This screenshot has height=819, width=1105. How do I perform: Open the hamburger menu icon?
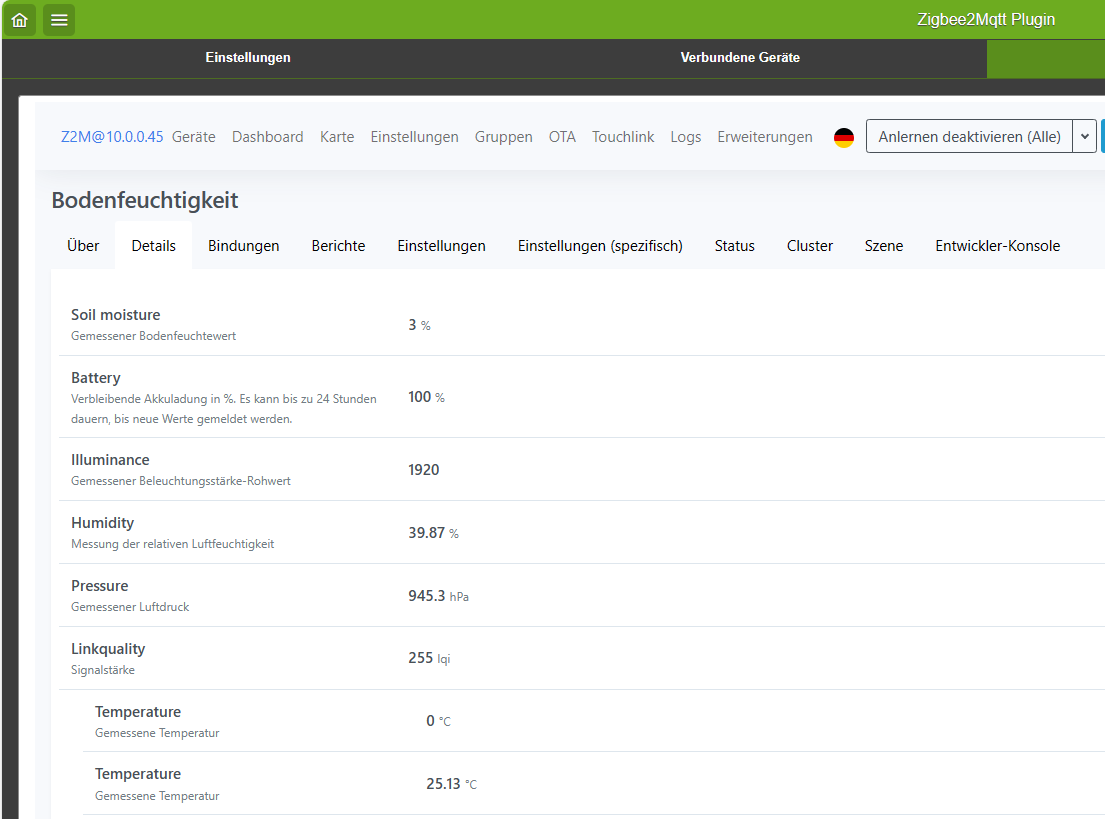[x=59, y=19]
